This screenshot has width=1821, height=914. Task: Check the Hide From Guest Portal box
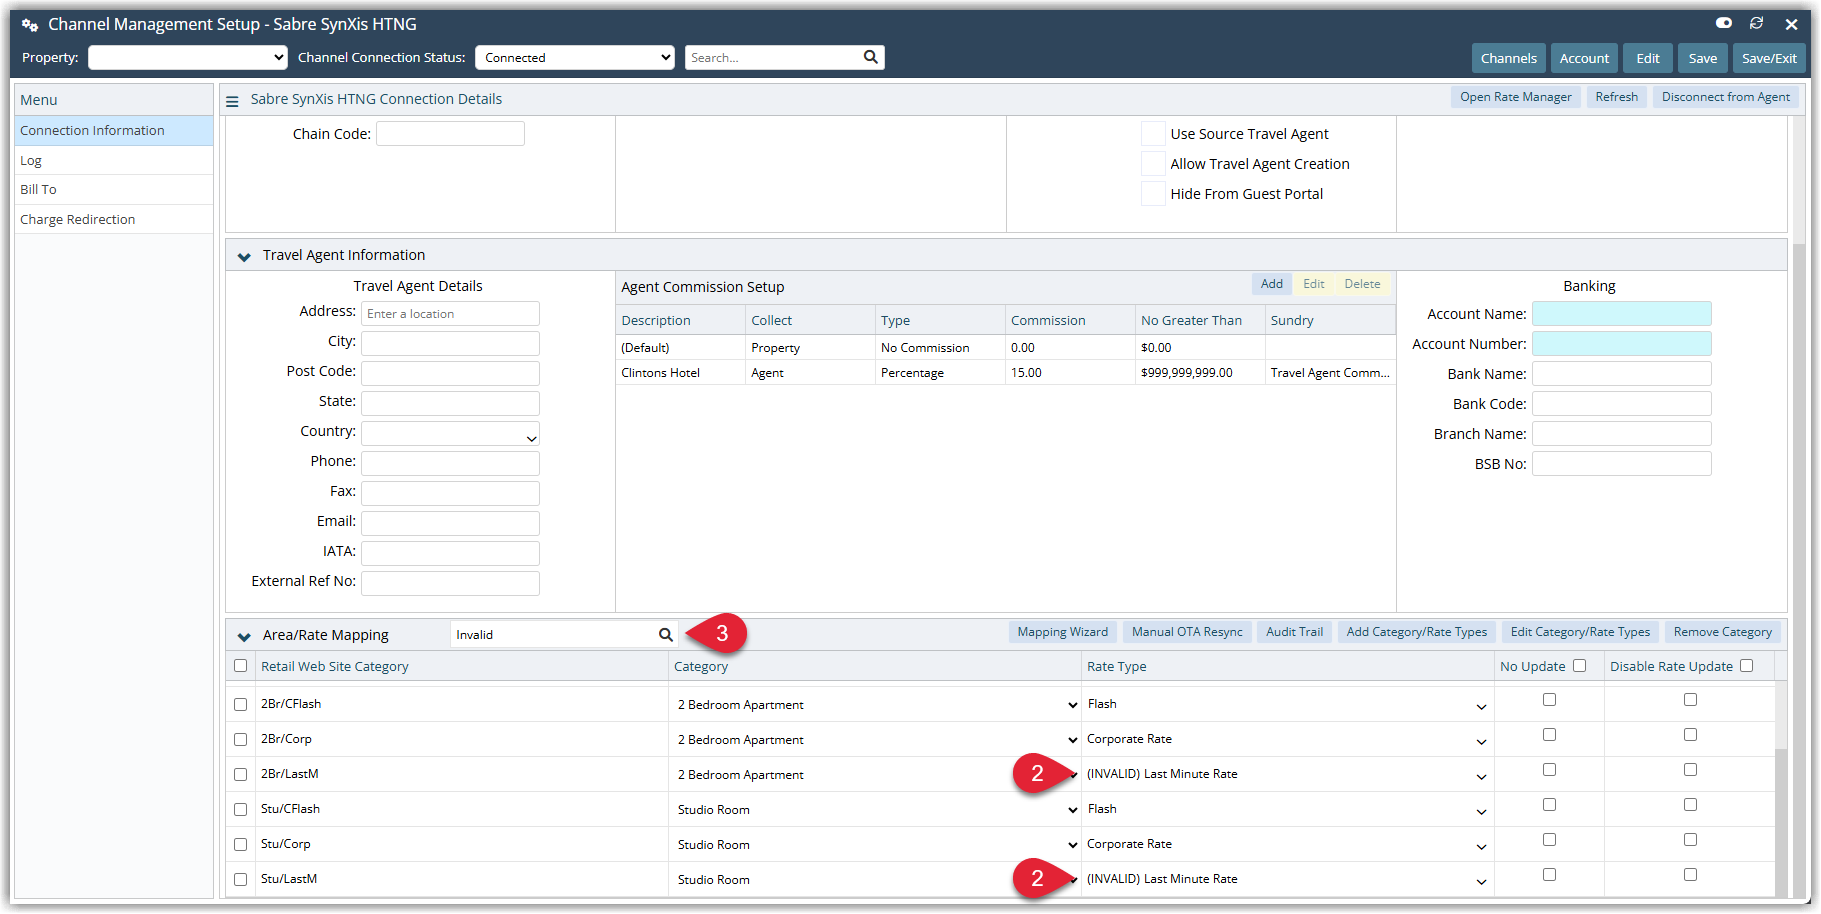click(1153, 194)
